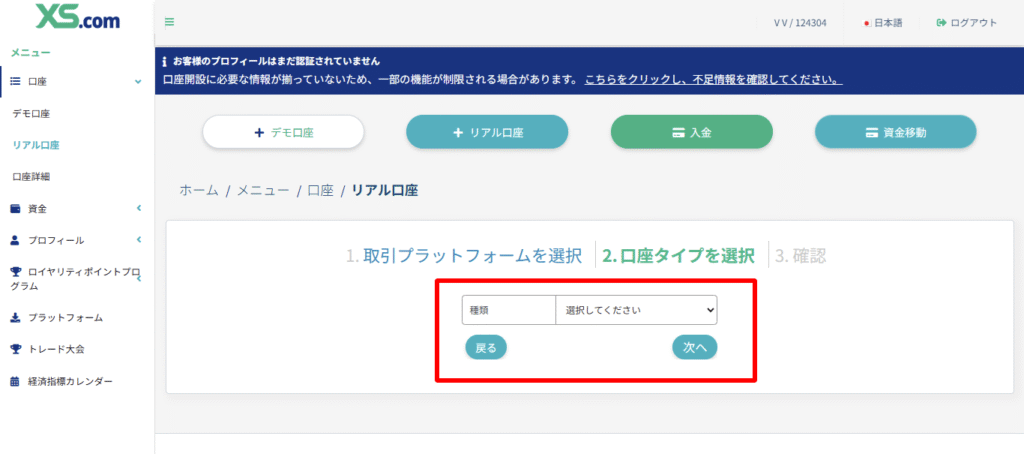This screenshot has width=1024, height=454.
Task: Open the 経済指標カレンダー menu item
Action: click(71, 381)
